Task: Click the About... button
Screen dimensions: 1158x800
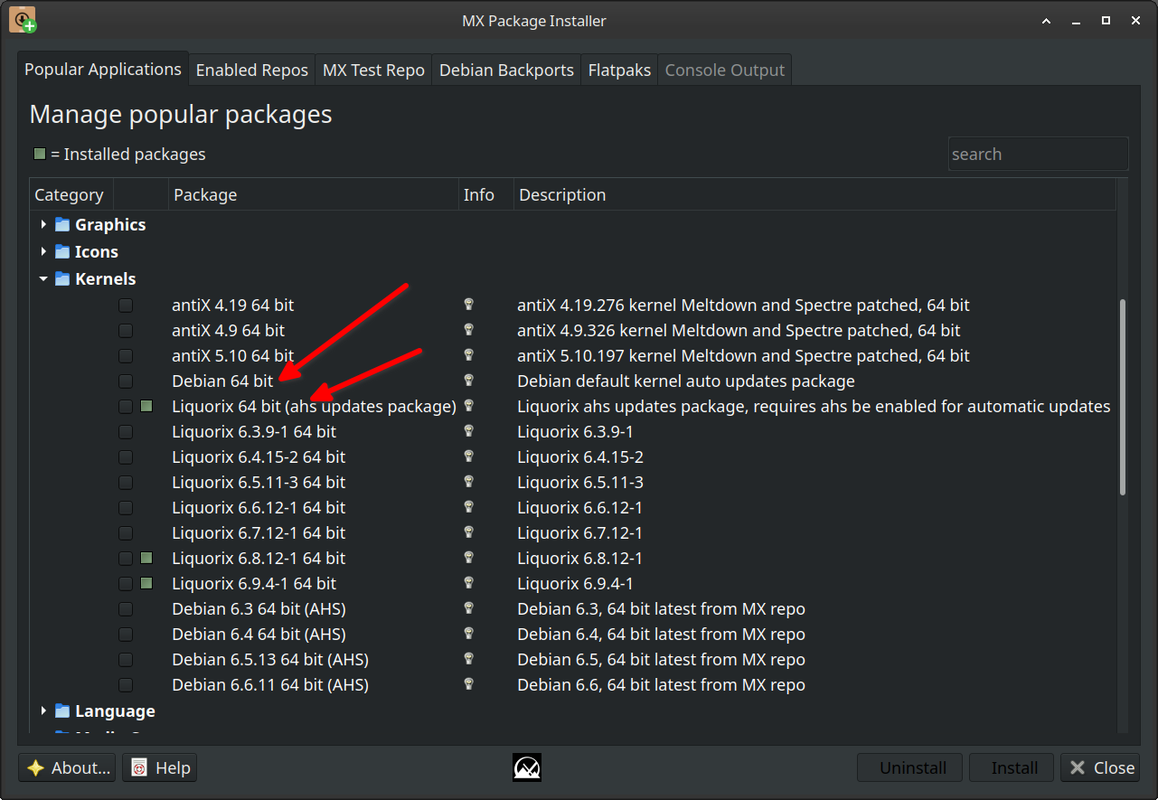Action: 67,767
